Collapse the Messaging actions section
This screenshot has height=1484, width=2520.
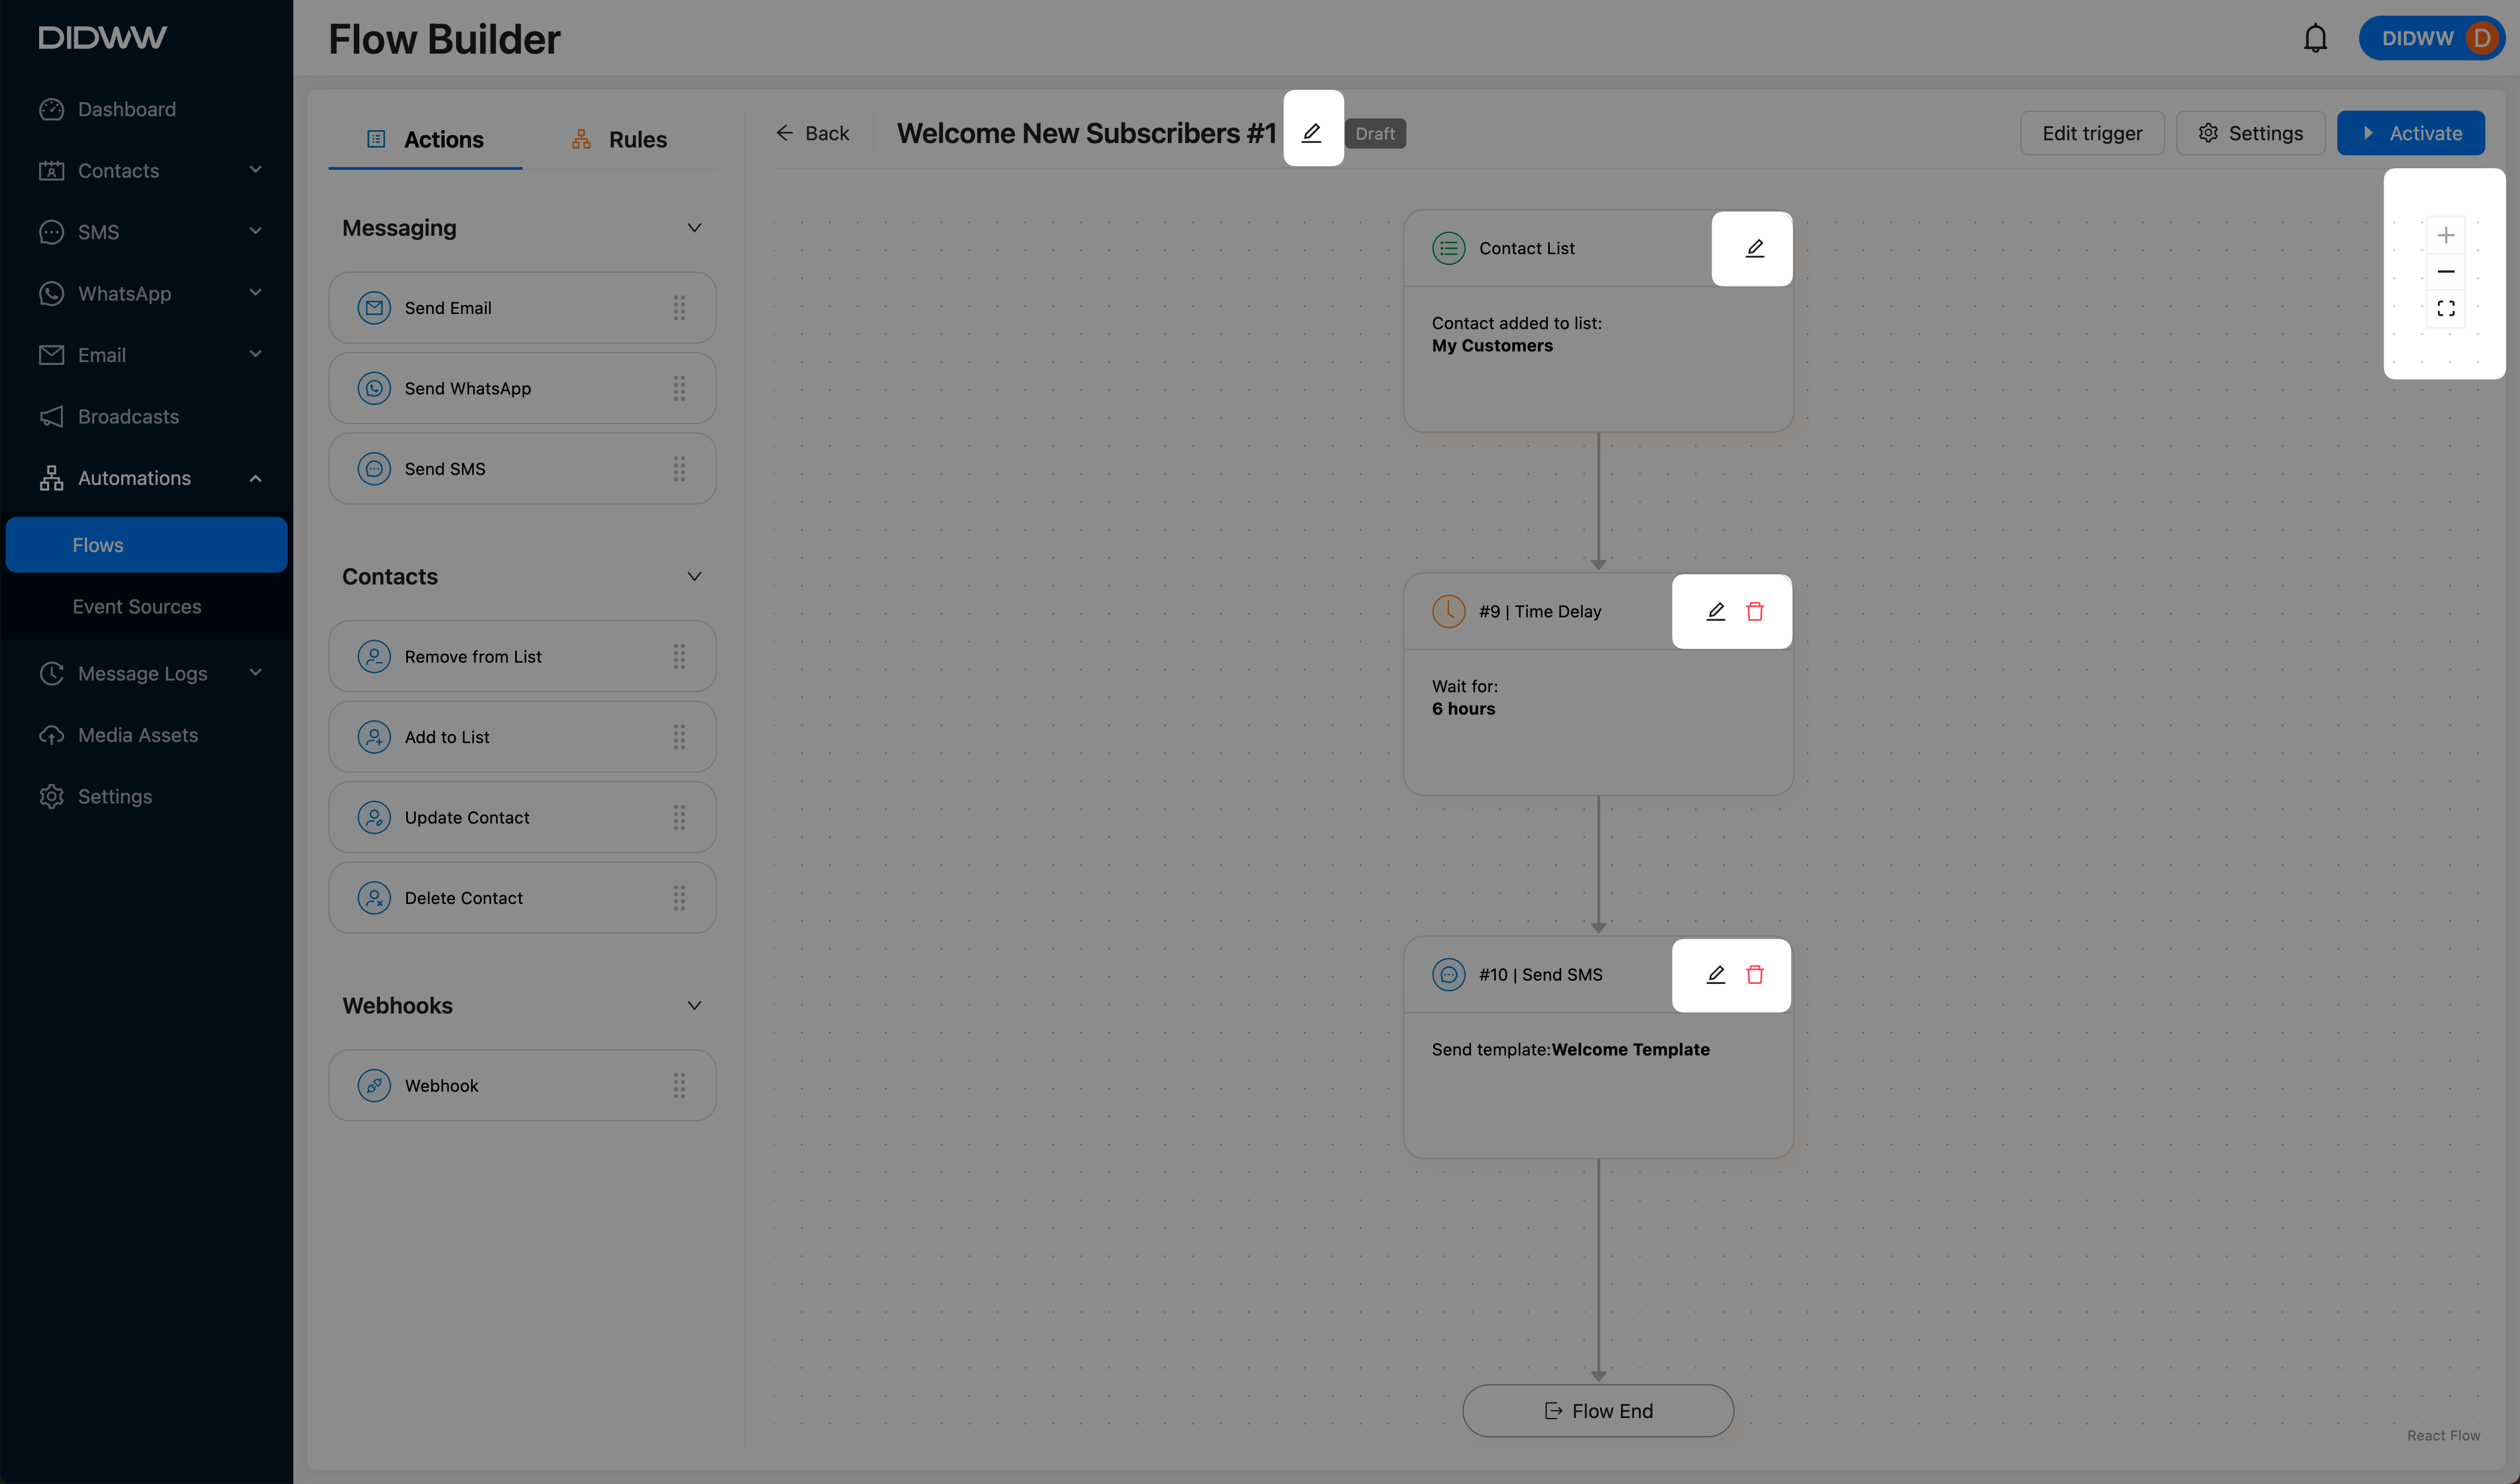pyautogui.click(x=694, y=228)
